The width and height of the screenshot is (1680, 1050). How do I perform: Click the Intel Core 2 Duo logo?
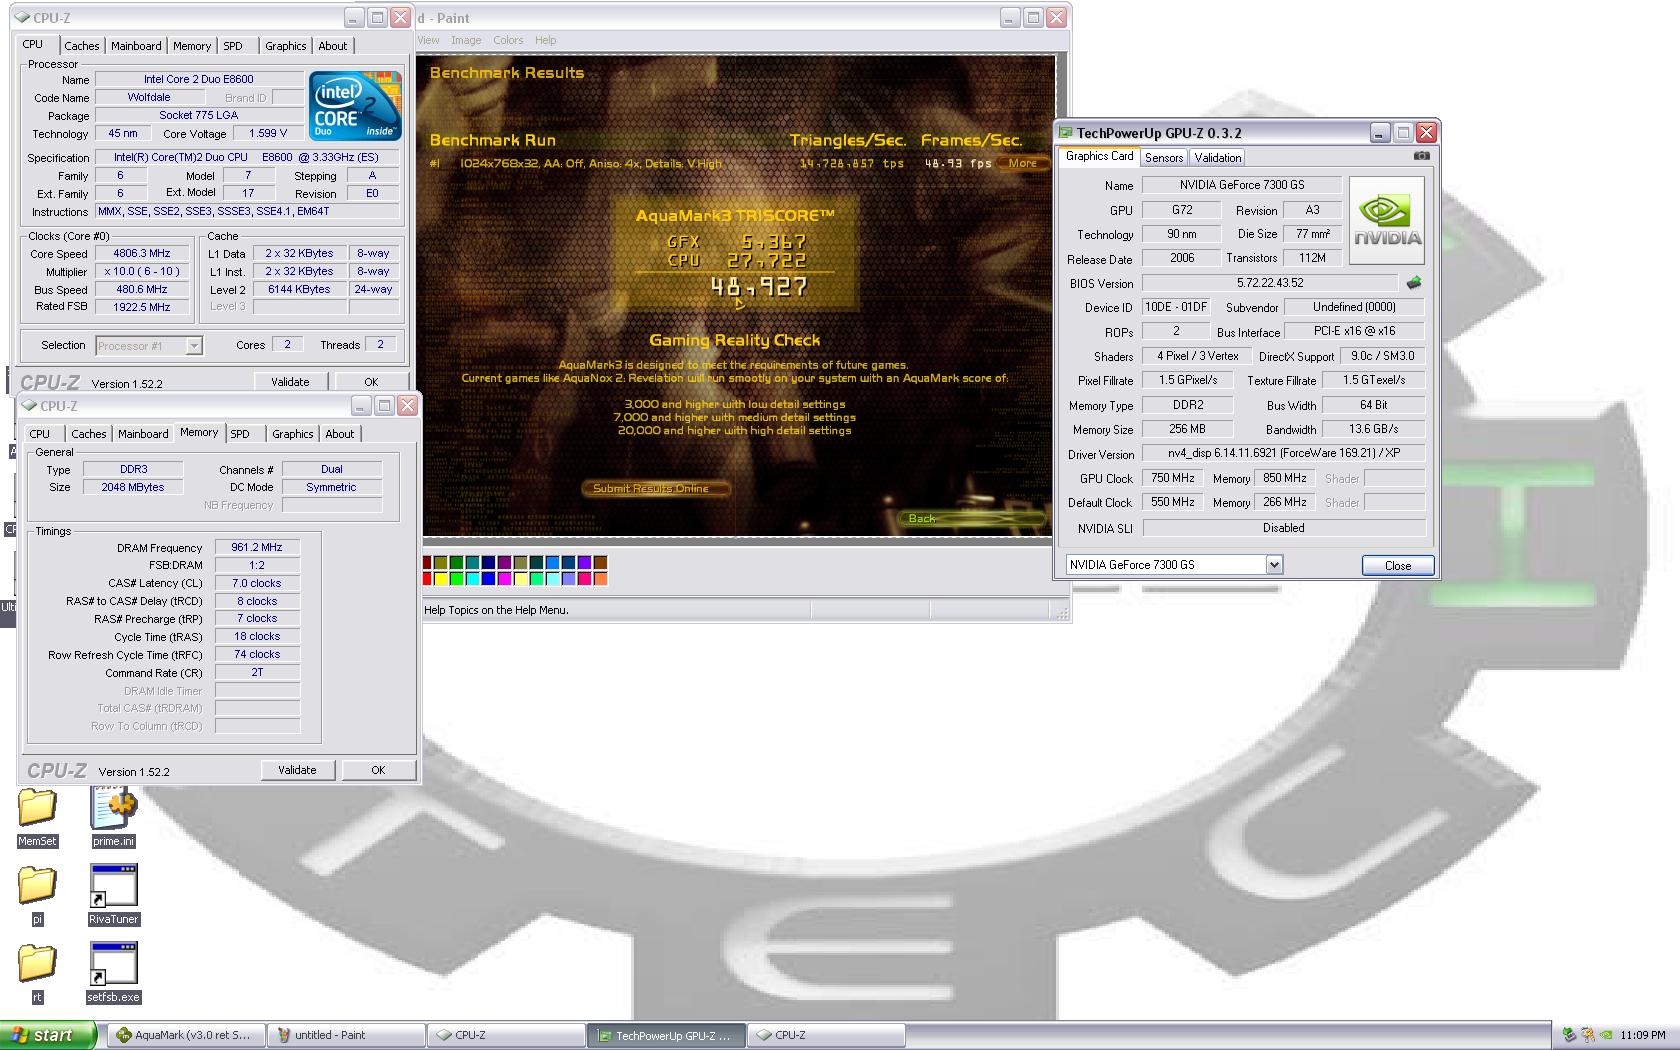[355, 105]
